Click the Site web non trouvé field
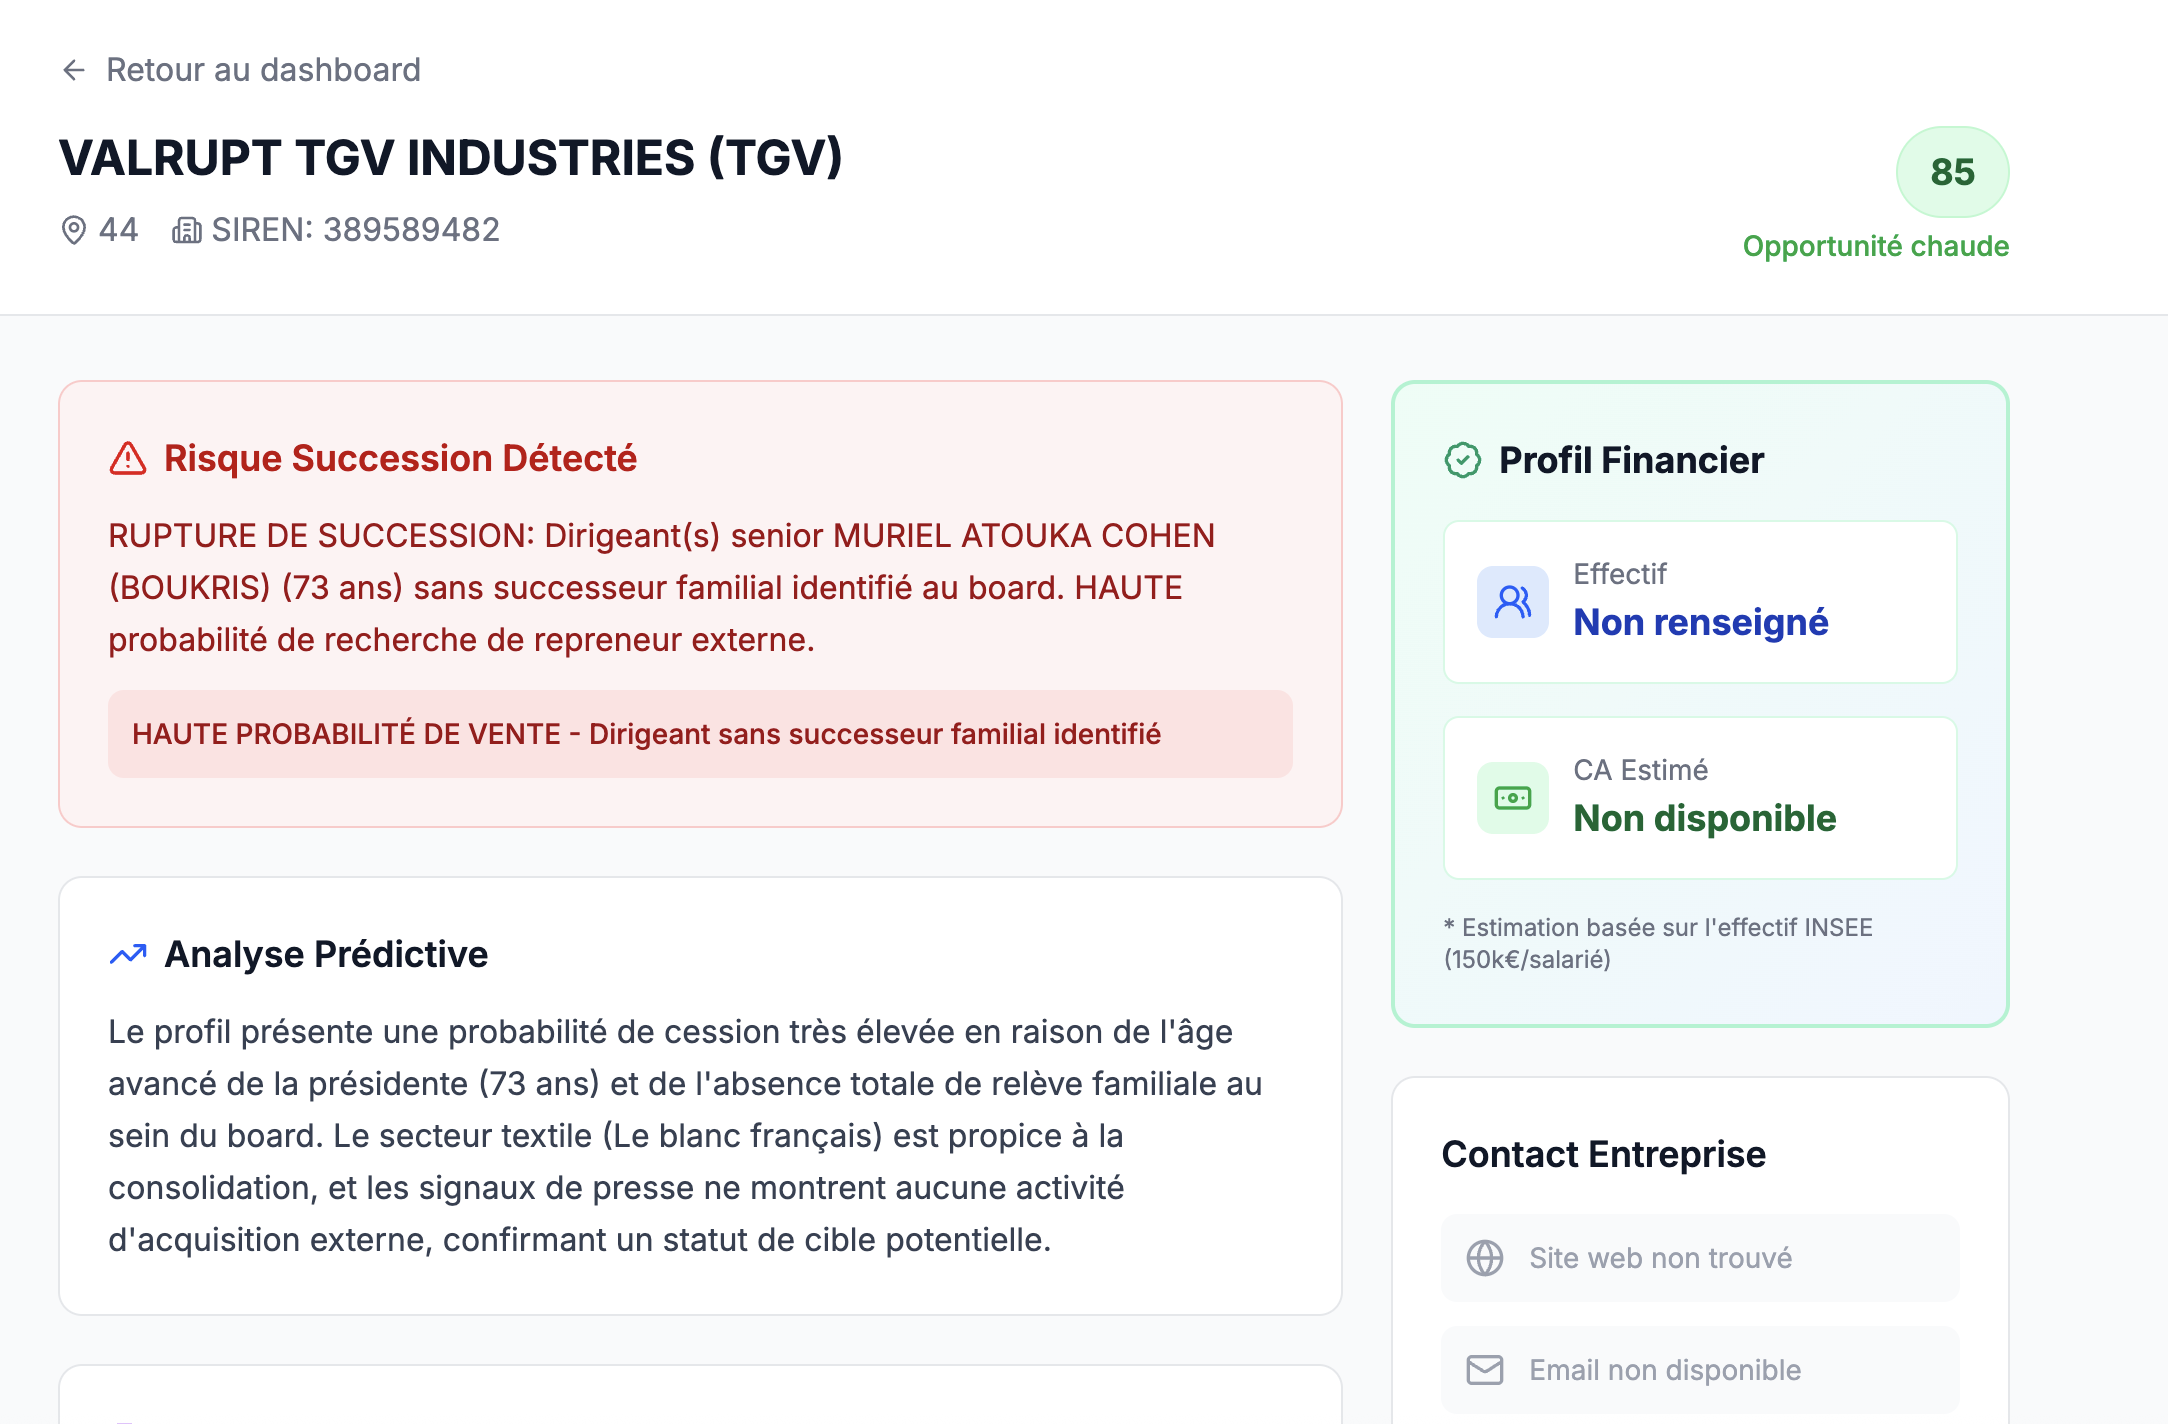The width and height of the screenshot is (2168, 1424). tap(1700, 1258)
